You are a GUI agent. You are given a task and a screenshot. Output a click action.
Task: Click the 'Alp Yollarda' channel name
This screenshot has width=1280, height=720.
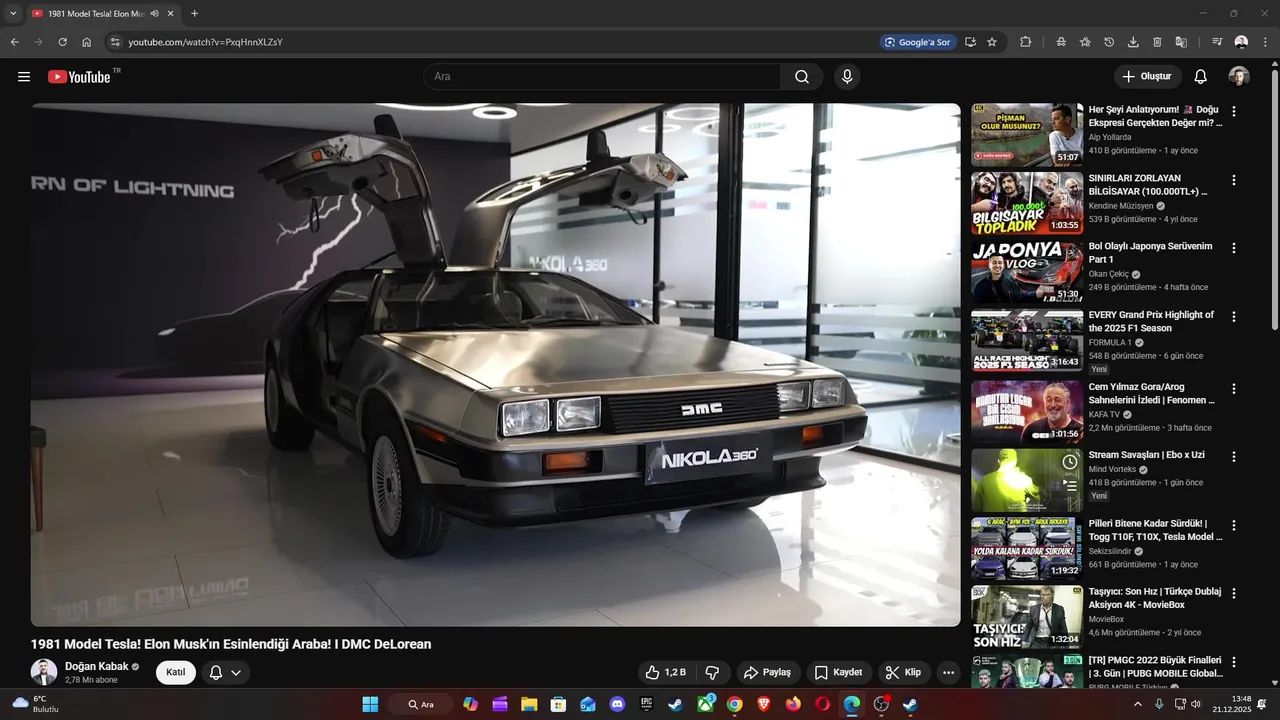click(x=1110, y=137)
